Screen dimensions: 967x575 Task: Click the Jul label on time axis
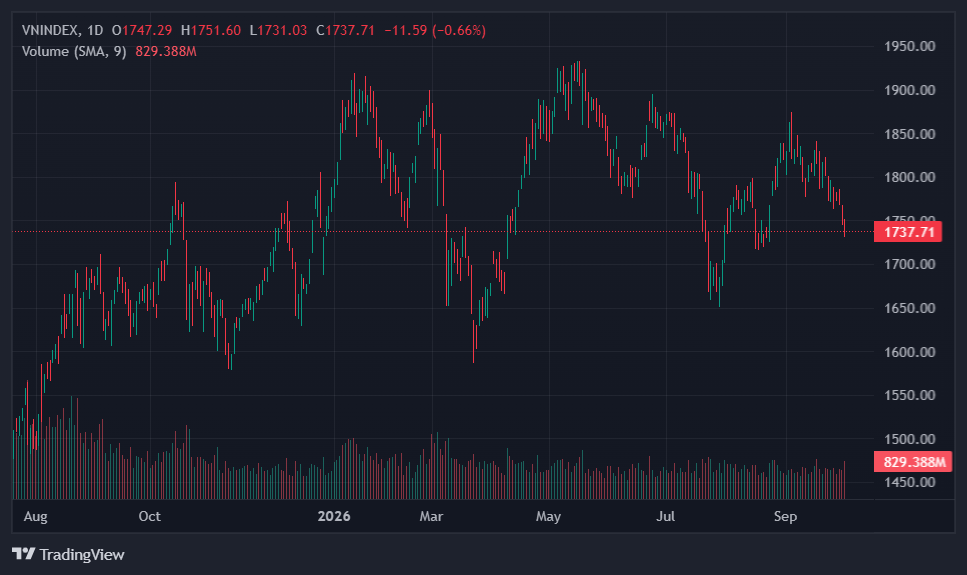click(x=665, y=516)
